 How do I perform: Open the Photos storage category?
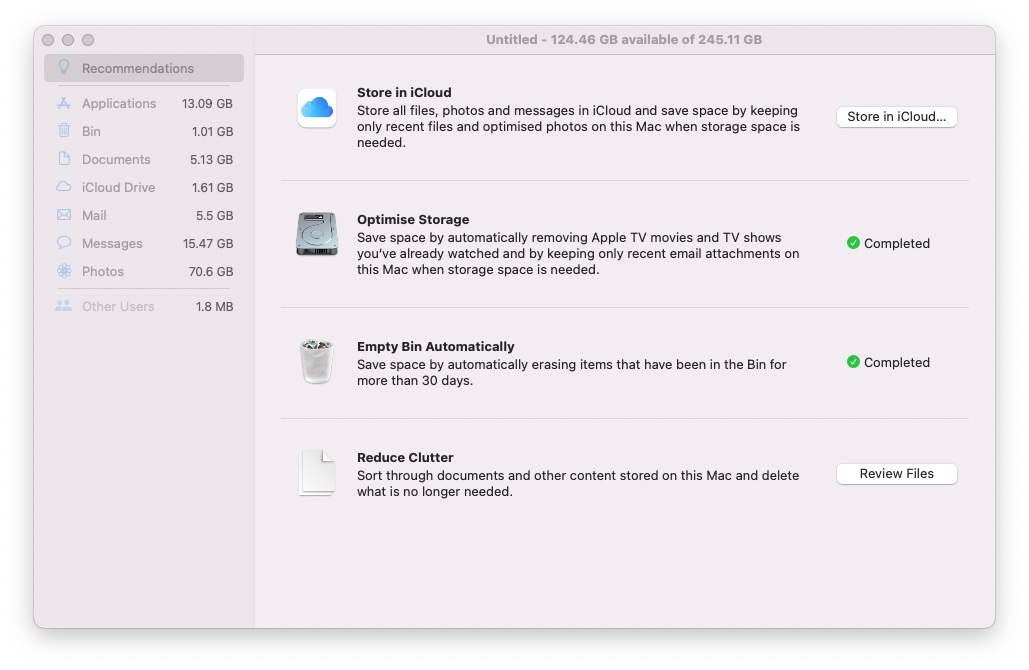[x=144, y=272]
